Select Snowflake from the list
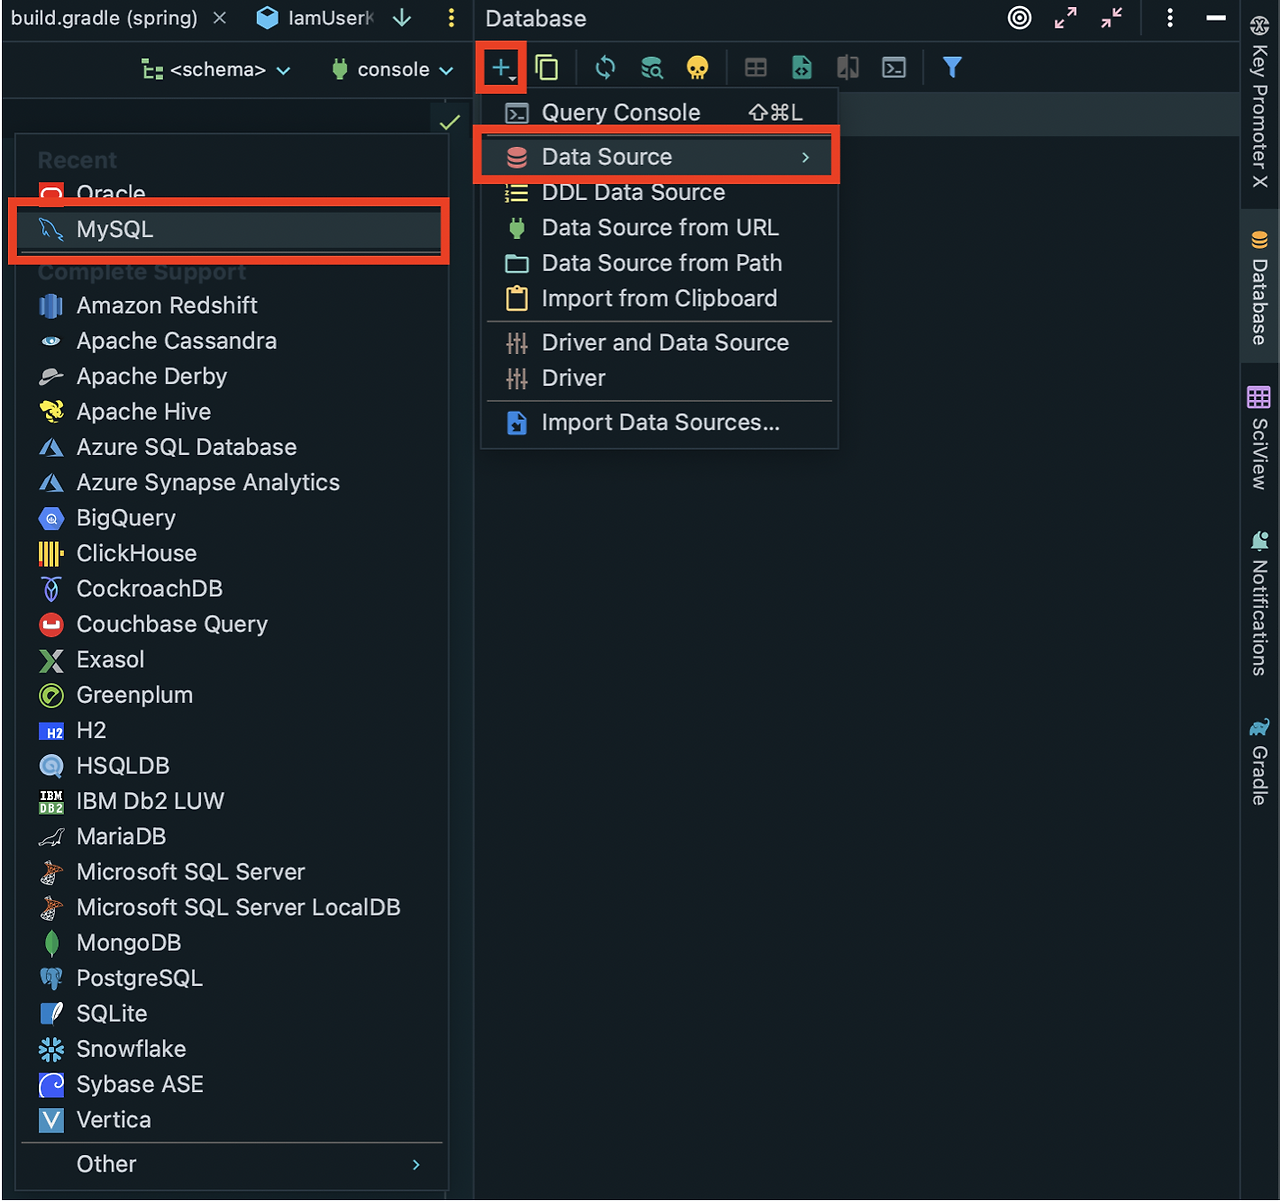 tap(232, 1049)
